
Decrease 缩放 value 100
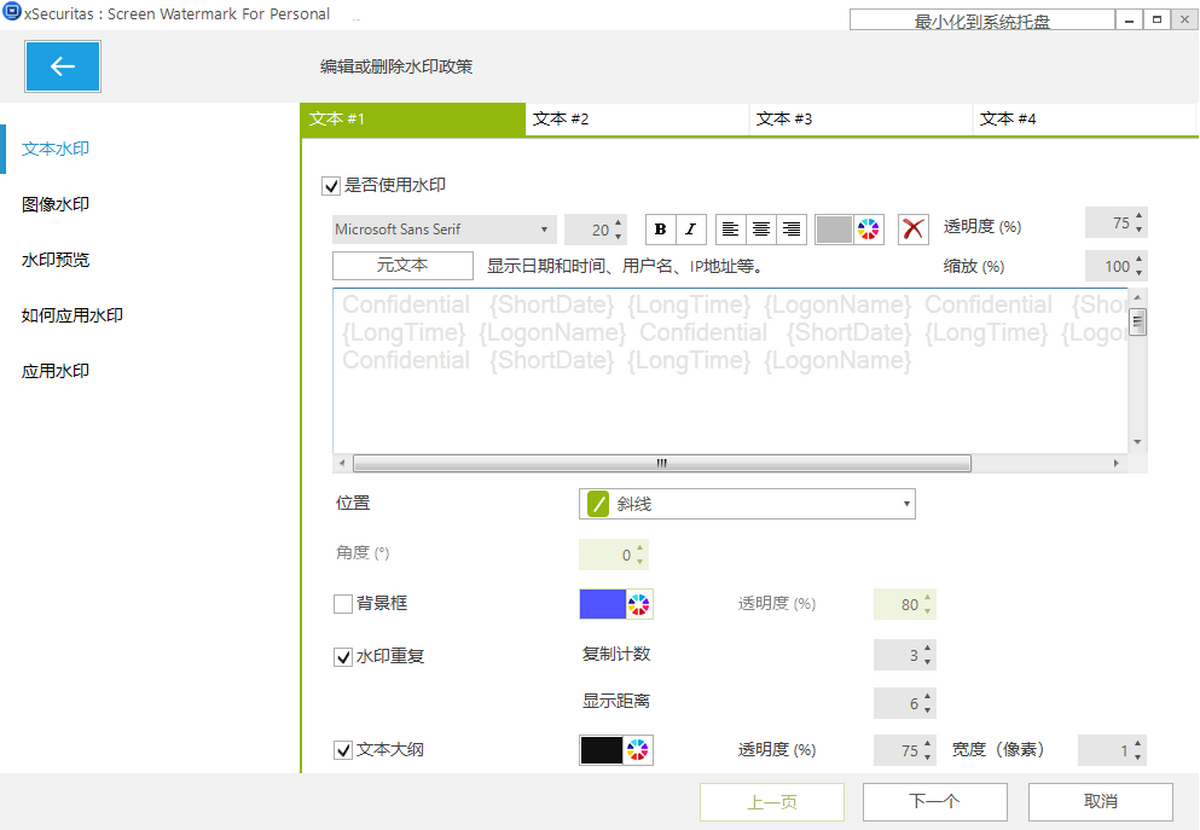tap(1140, 273)
